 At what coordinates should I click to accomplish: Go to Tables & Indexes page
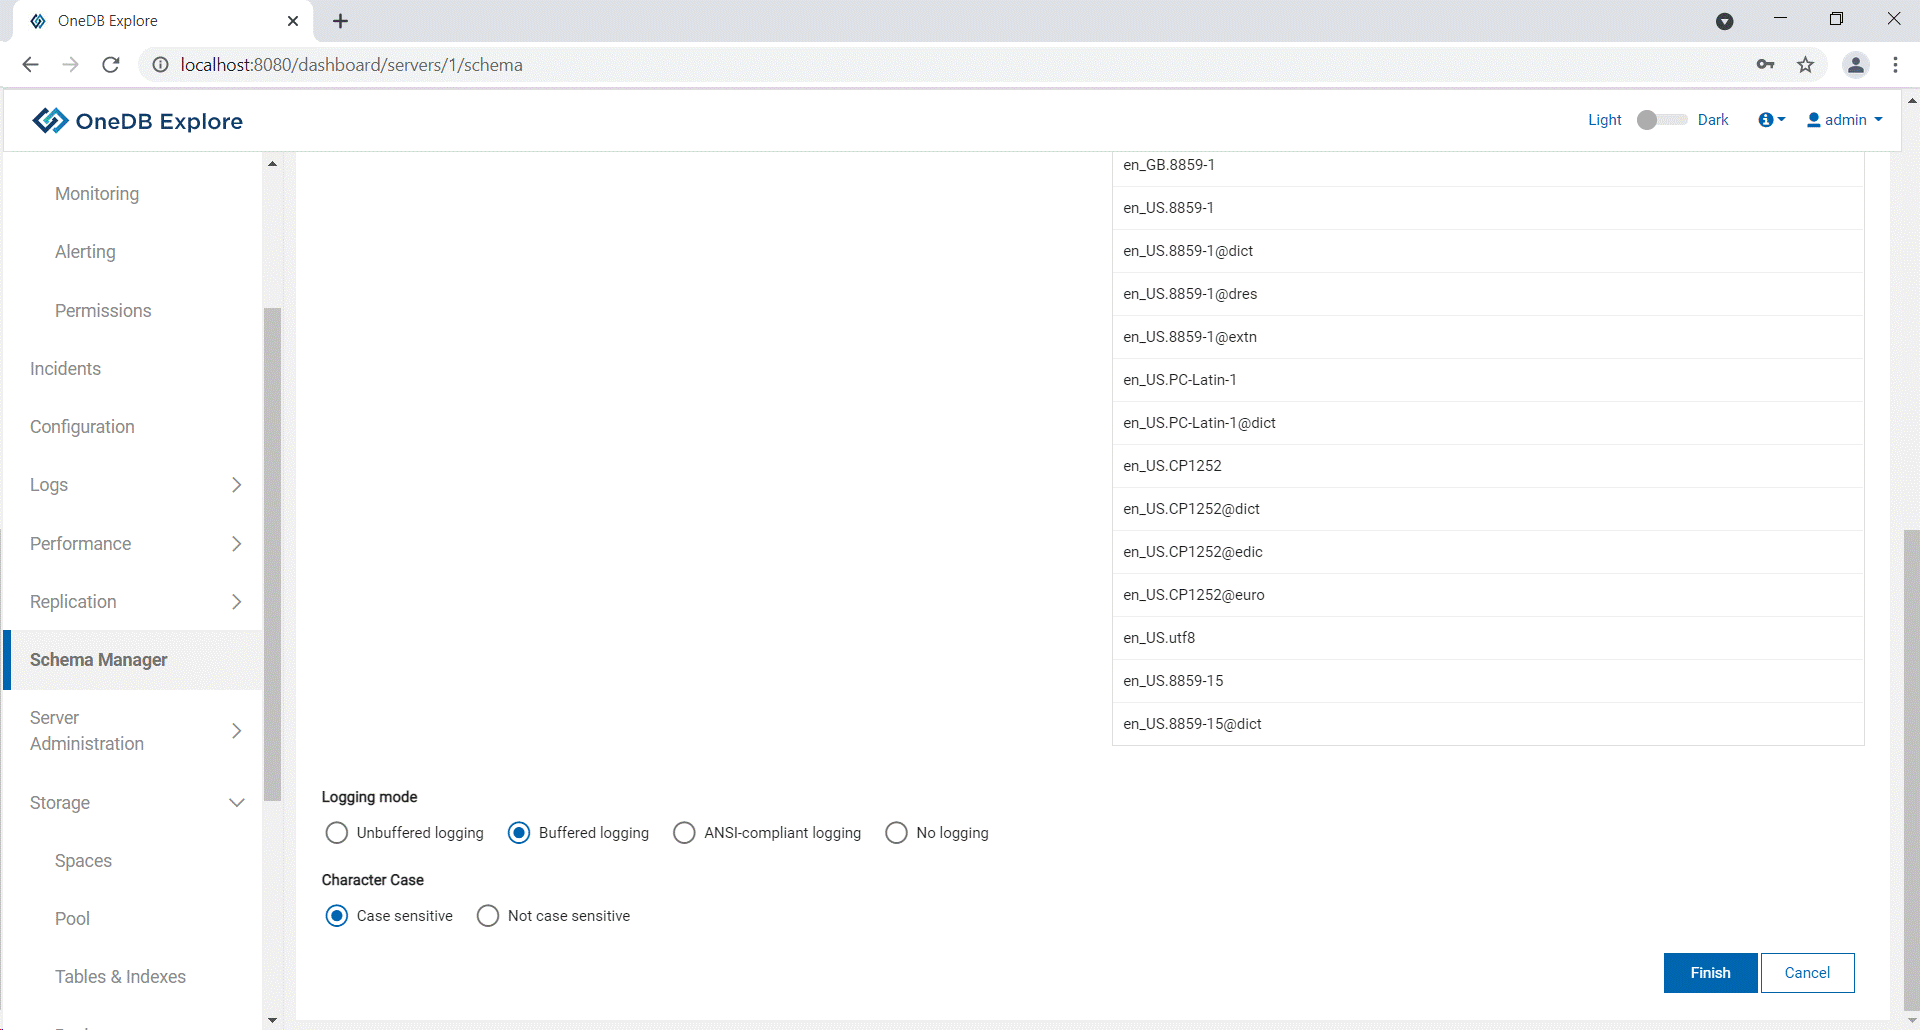(x=120, y=977)
